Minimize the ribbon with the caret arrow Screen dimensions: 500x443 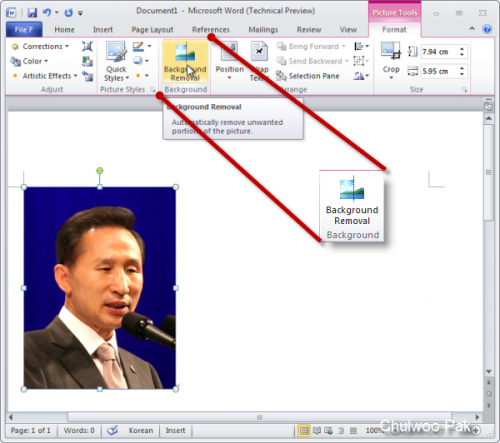(x=472, y=29)
